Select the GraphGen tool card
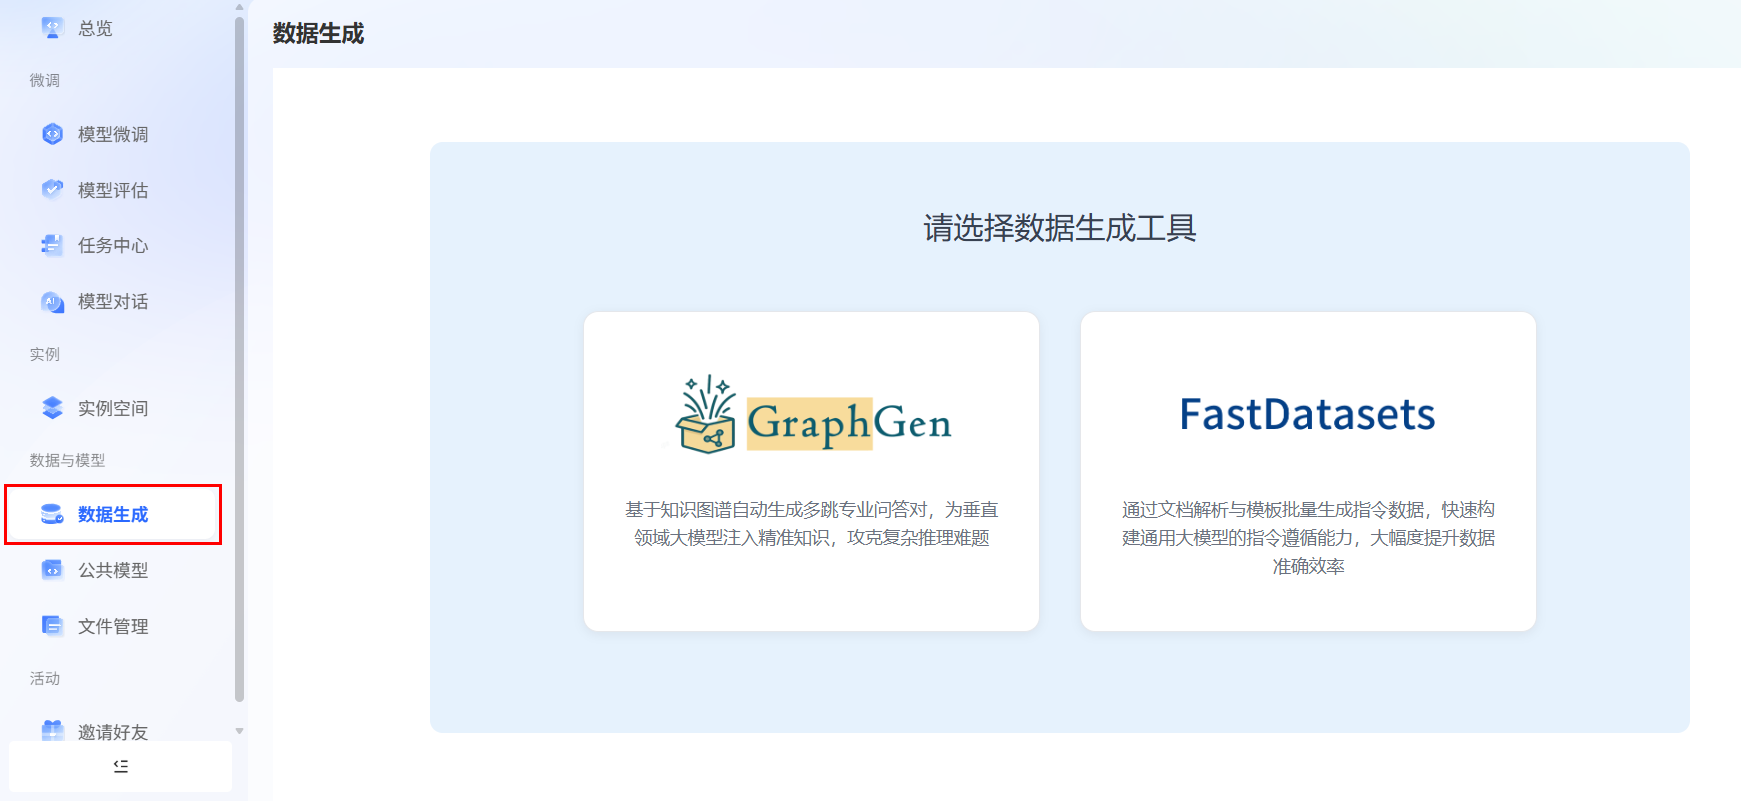Image resolution: width=1741 pixels, height=801 pixels. pos(811,471)
